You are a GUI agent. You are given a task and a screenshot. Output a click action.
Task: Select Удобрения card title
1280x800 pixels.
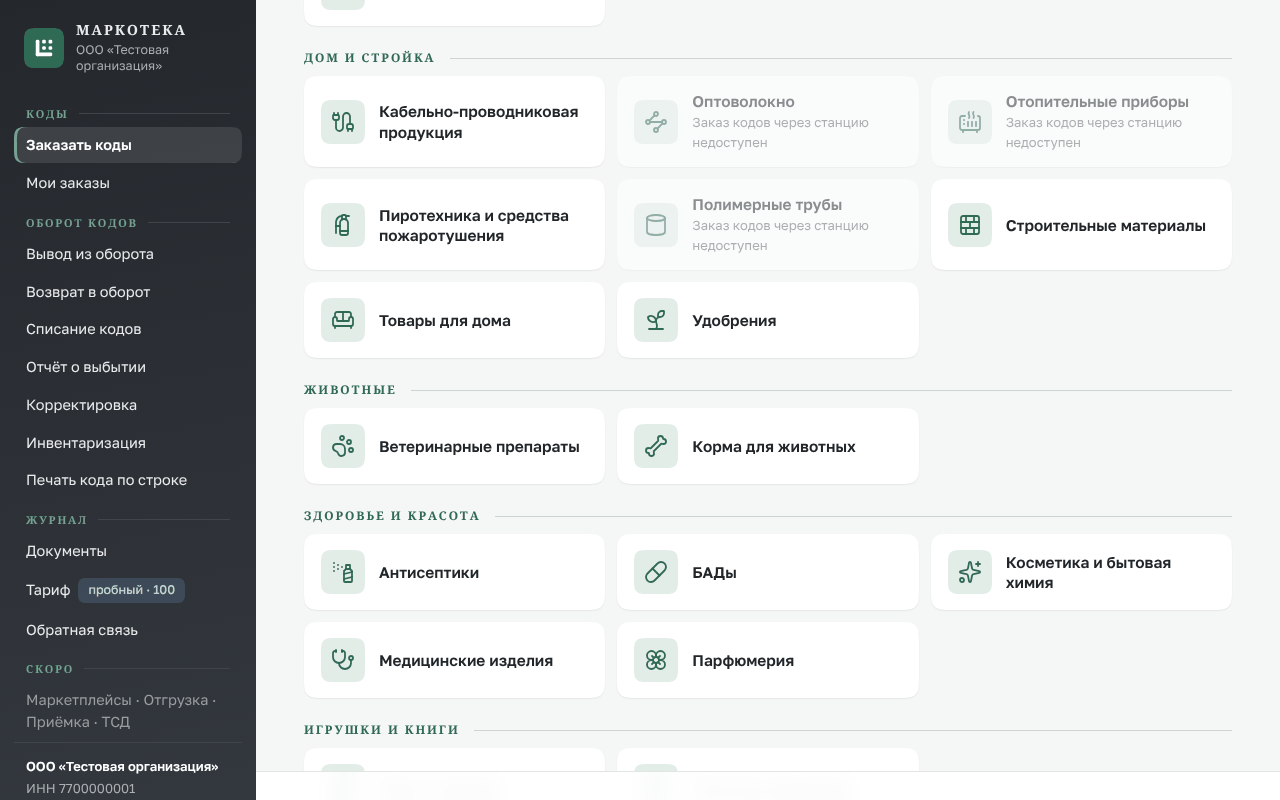[x=734, y=321]
